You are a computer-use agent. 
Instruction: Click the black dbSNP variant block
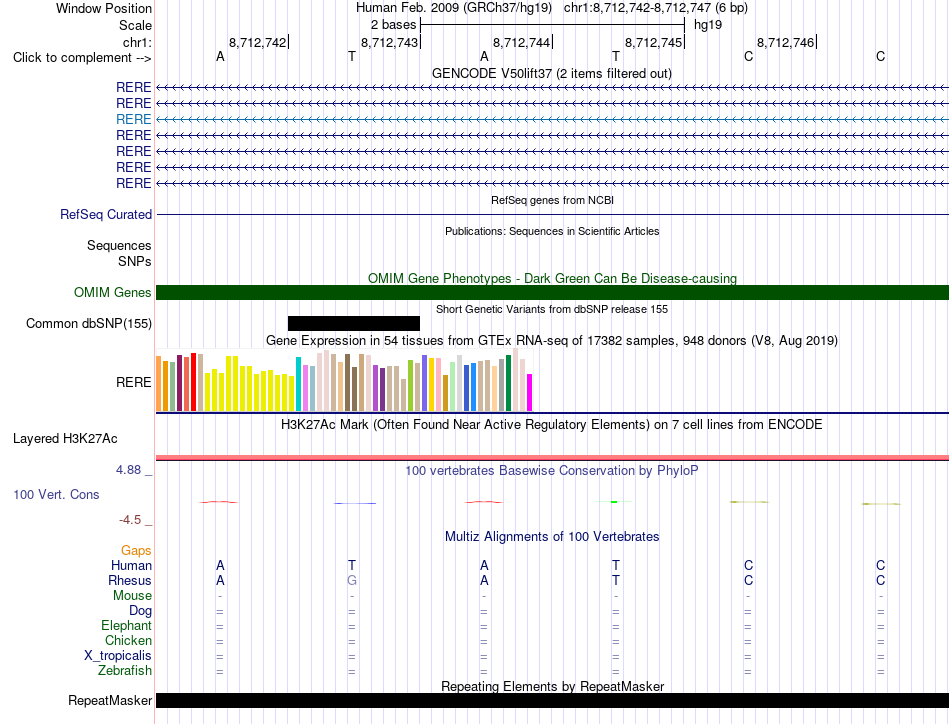tap(354, 324)
